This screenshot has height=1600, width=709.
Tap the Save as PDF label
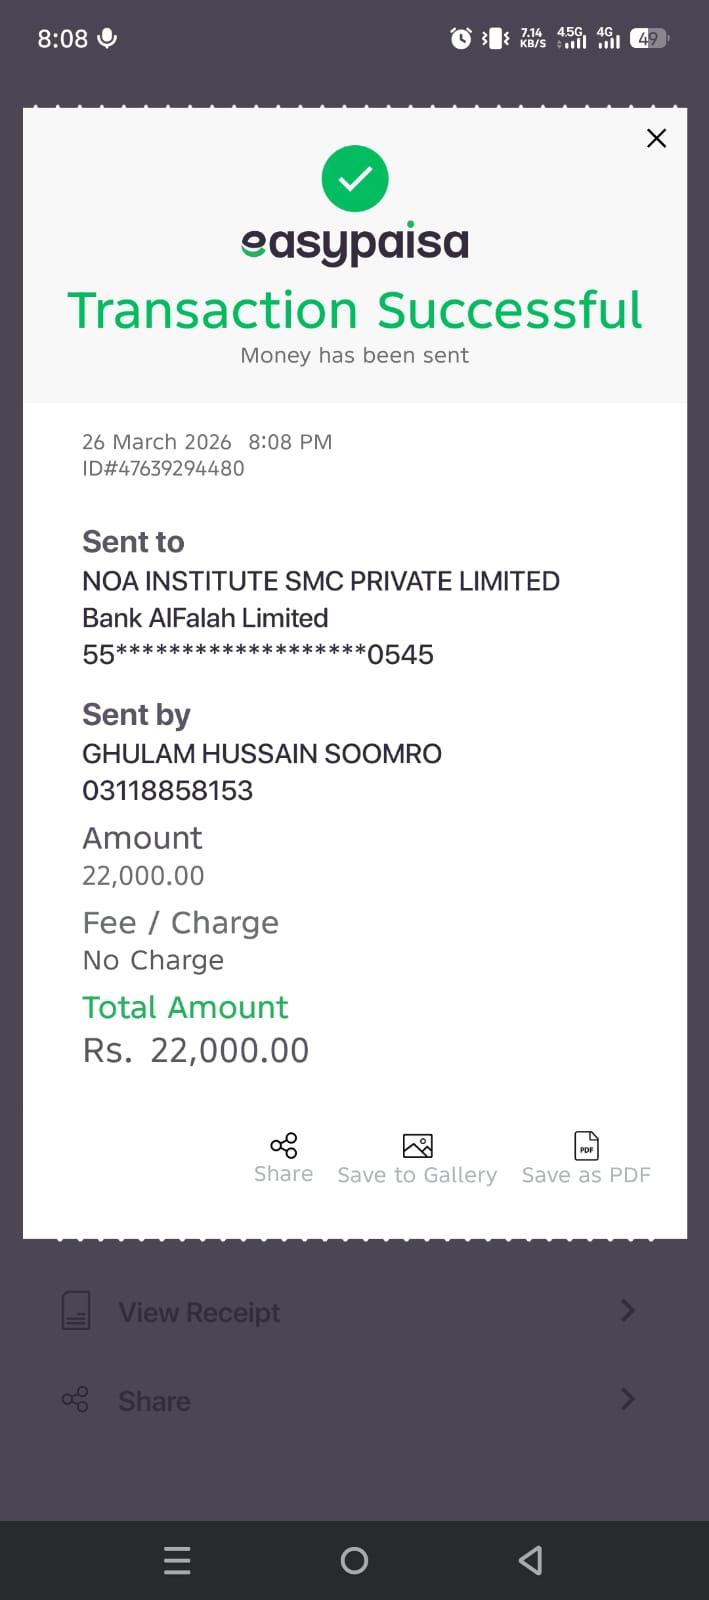click(586, 1175)
